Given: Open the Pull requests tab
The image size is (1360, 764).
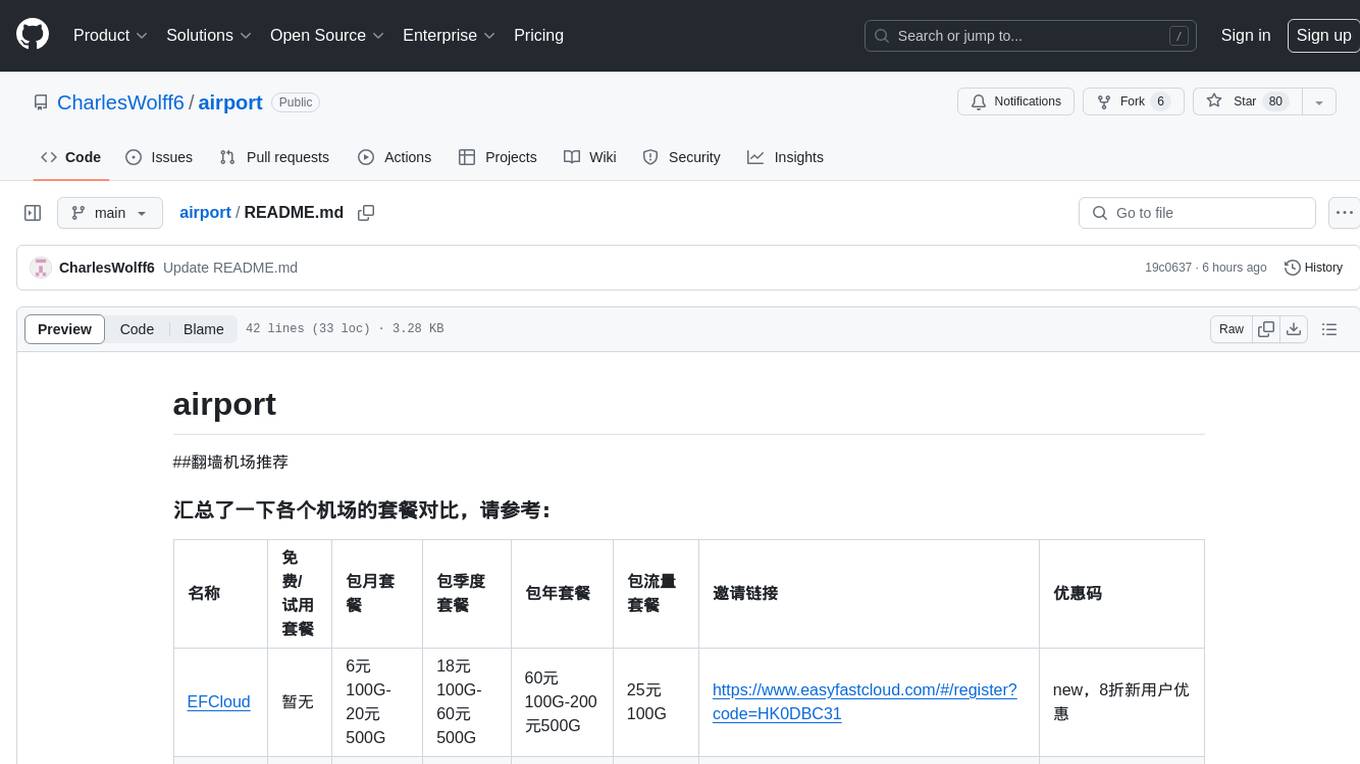Looking at the screenshot, I should (274, 157).
